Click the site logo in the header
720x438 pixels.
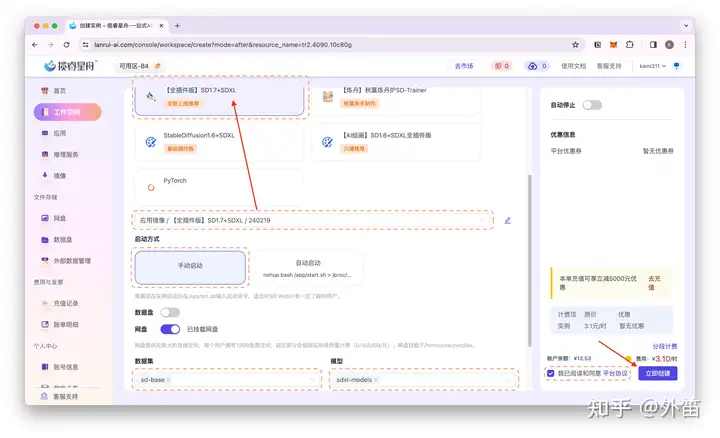pos(69,66)
